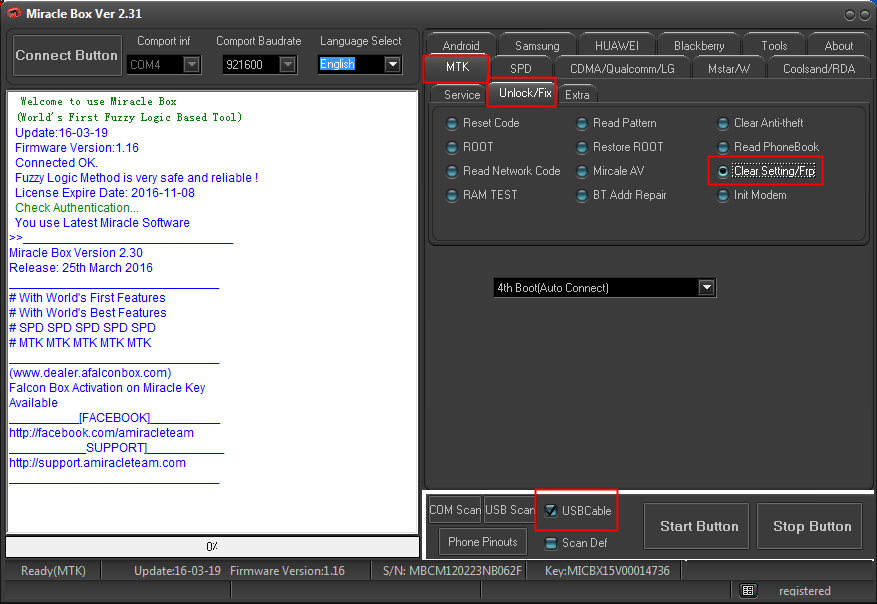Open the Samsung tab
This screenshot has width=877, height=604.
click(537, 45)
